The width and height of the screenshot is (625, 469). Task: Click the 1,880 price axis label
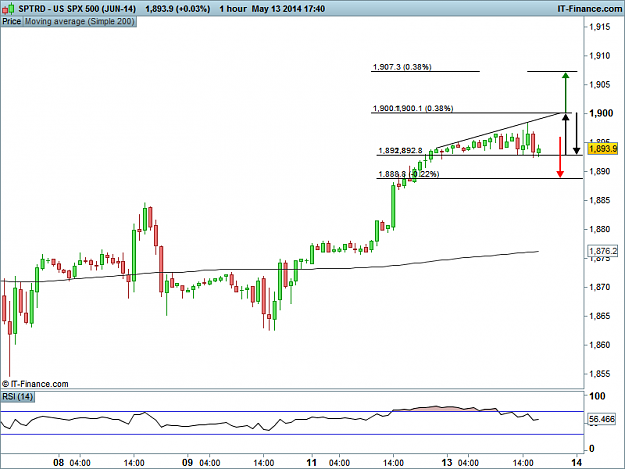[599, 229]
